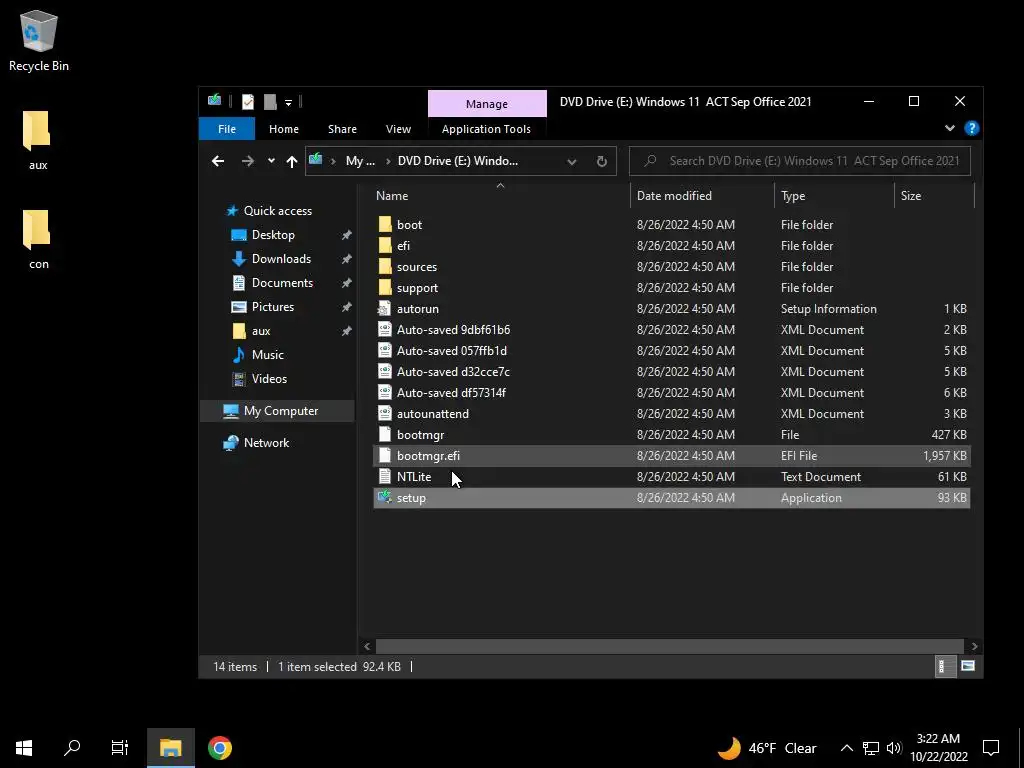The width and height of the screenshot is (1024, 768).
Task: Open the File menu tab
Action: coord(227,129)
